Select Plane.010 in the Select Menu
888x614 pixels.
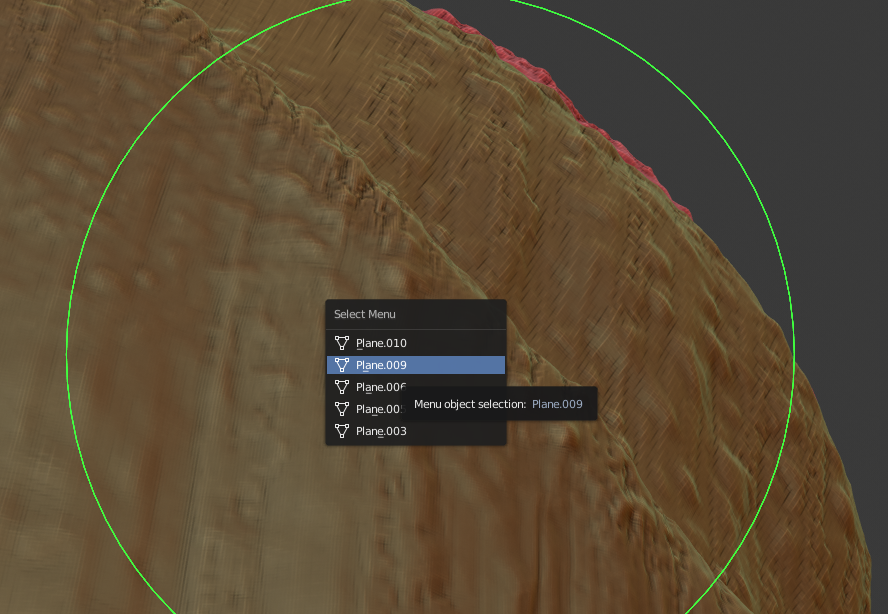(416, 343)
